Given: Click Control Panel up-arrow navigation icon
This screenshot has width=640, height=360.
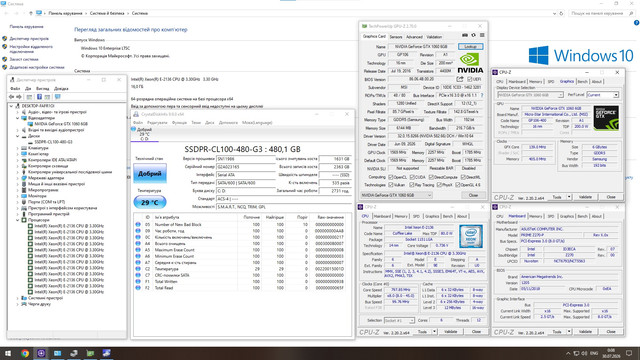Looking at the screenshot, I should tap(31, 13).
